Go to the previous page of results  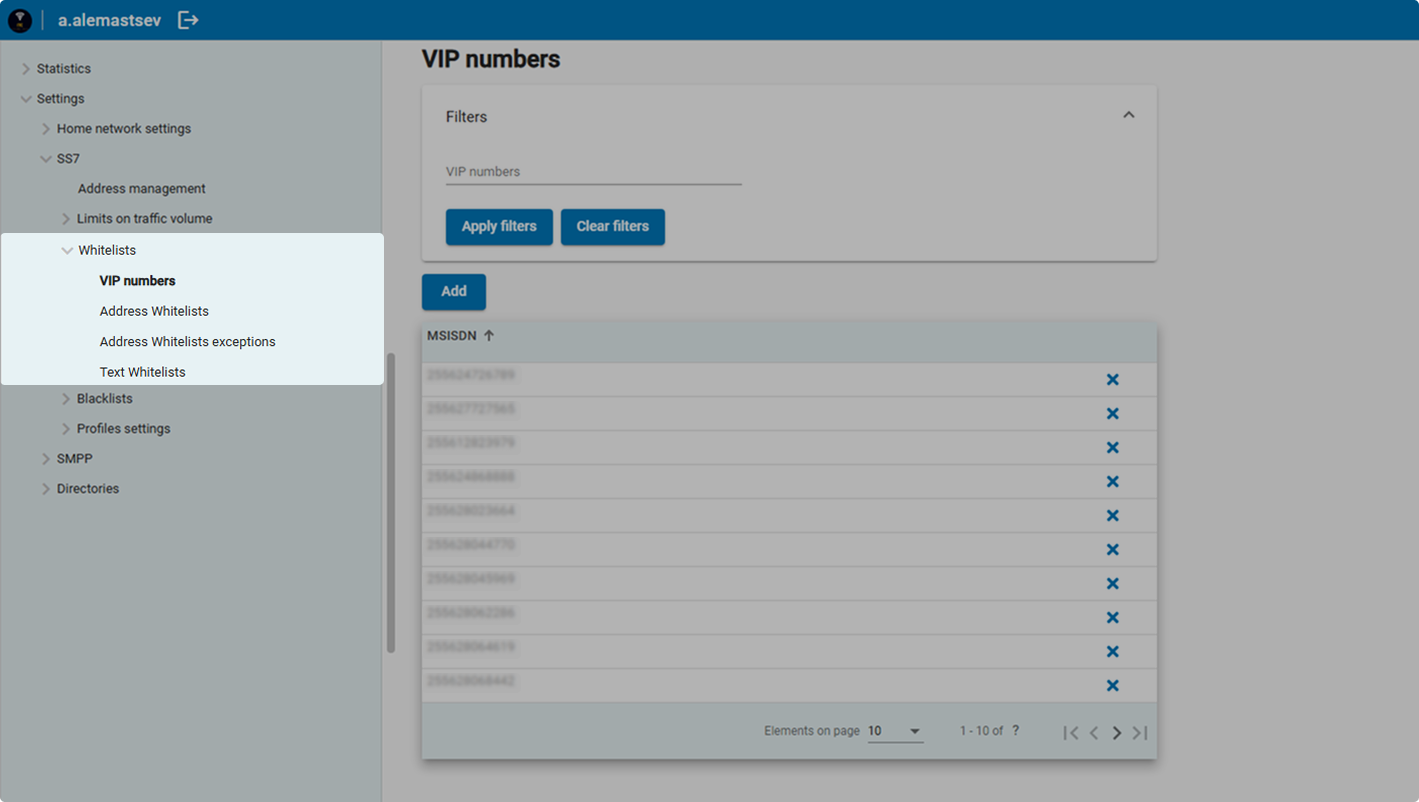1094,733
